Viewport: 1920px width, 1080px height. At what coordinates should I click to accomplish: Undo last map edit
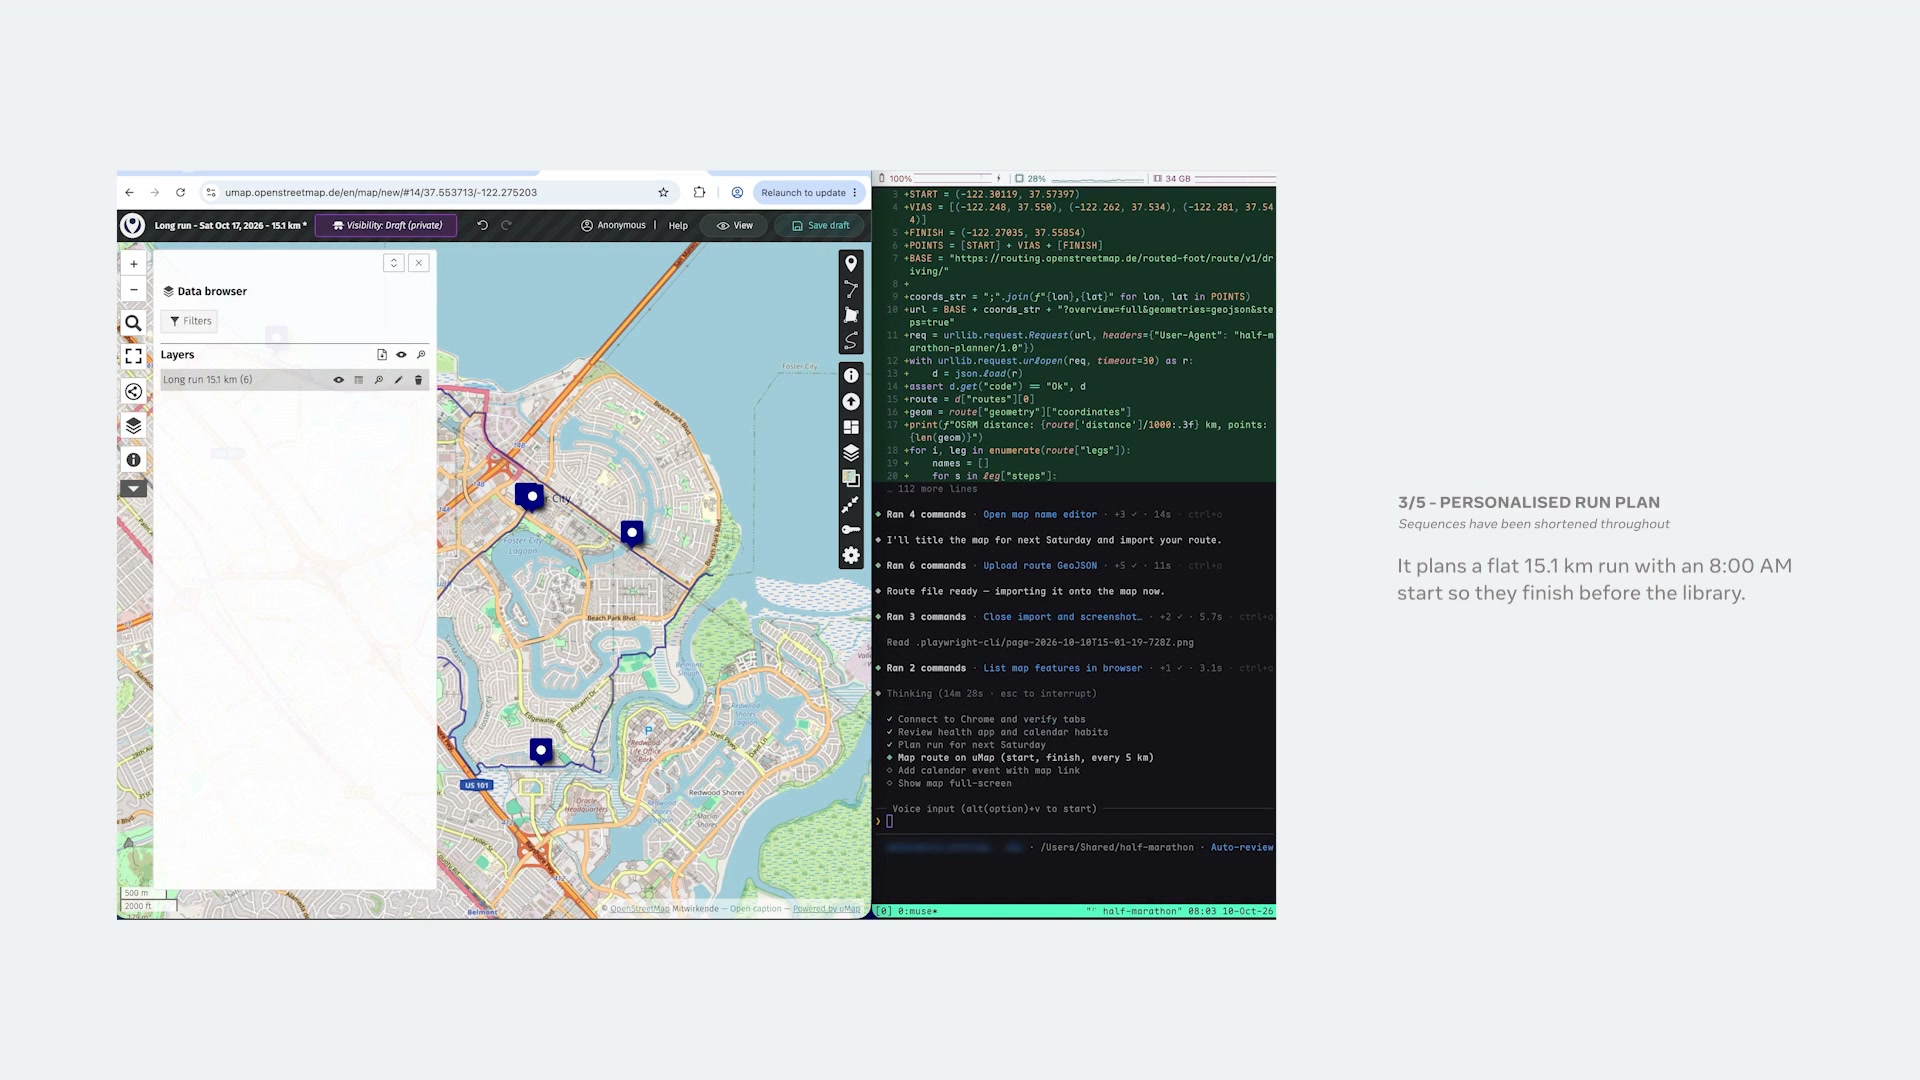(483, 226)
